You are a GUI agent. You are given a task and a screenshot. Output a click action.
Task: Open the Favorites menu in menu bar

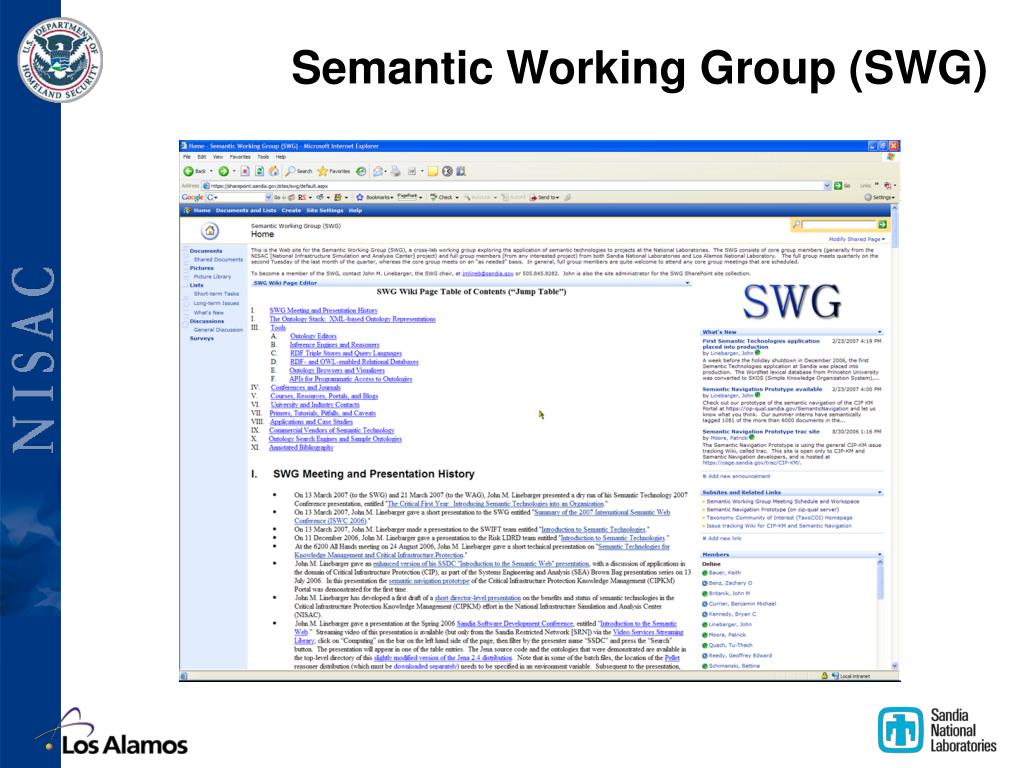[240, 157]
